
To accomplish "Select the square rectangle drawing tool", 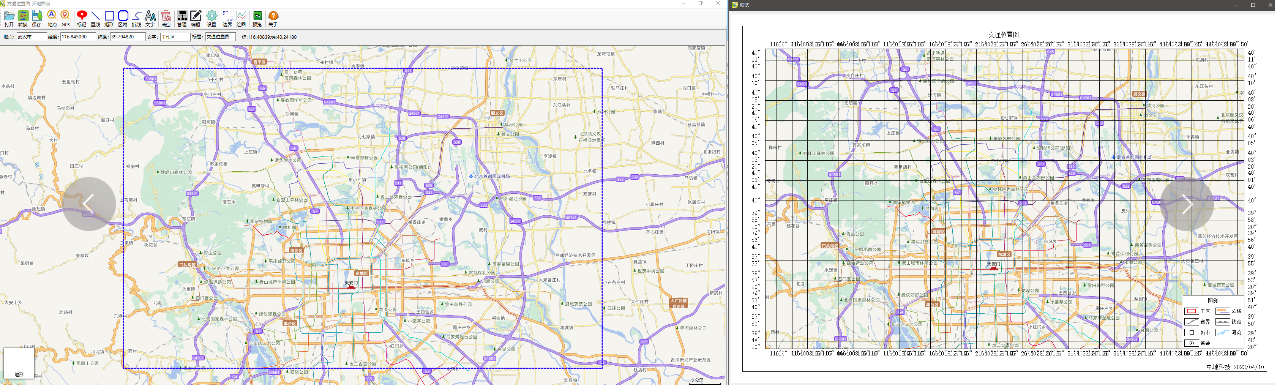I will (x=109, y=16).
